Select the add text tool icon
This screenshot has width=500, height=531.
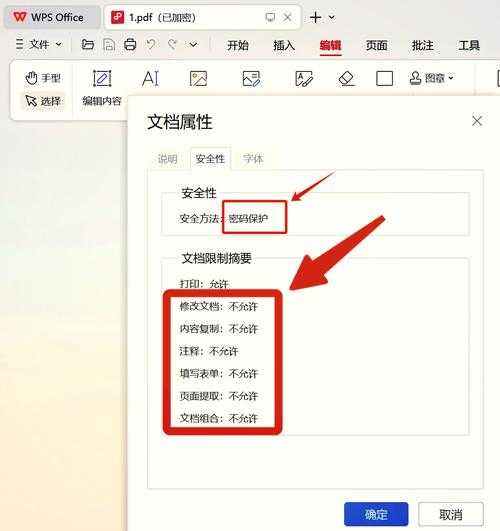[x=150, y=79]
